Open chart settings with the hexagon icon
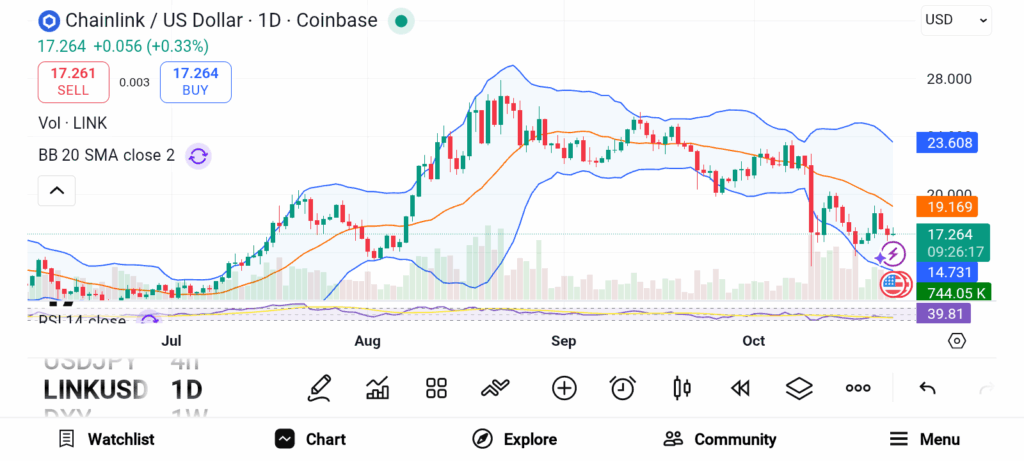1024x461 pixels. [957, 341]
